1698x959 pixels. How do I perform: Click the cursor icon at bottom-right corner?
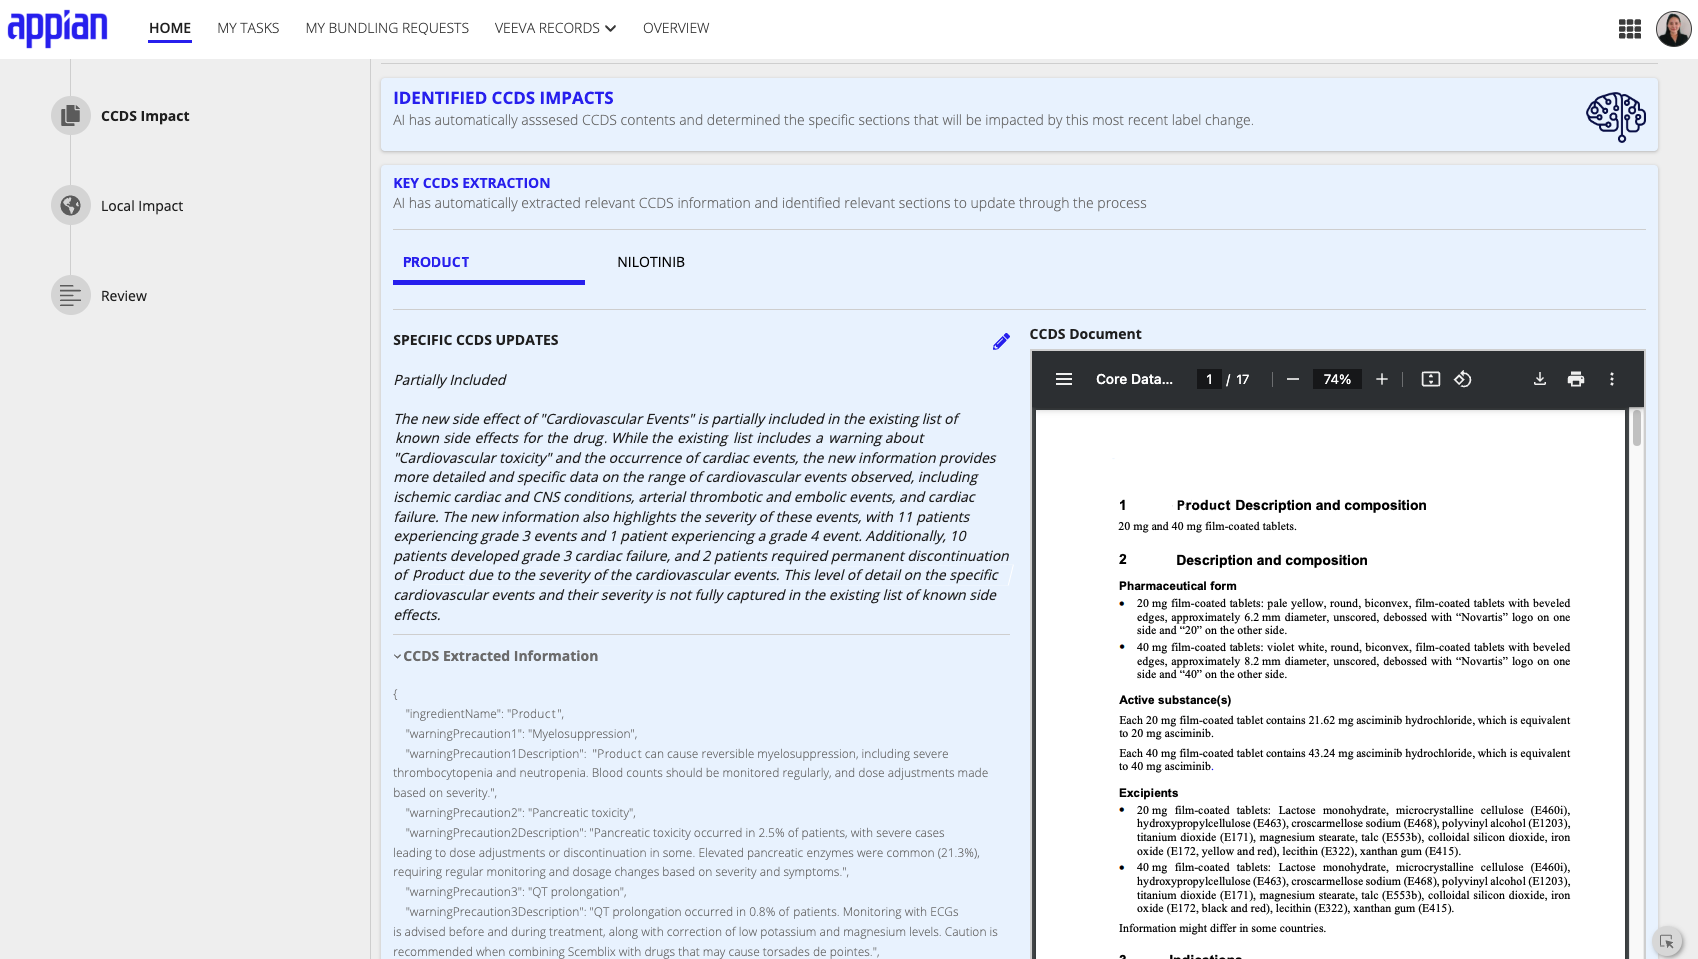pyautogui.click(x=1667, y=941)
